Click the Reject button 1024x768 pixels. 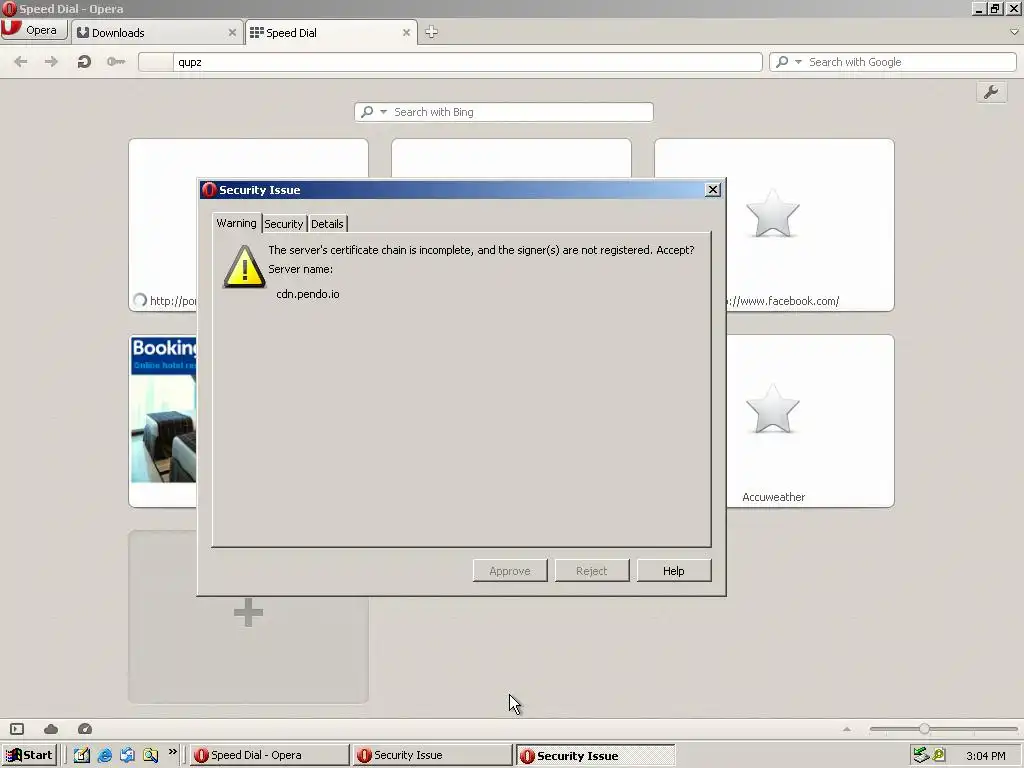tap(592, 571)
